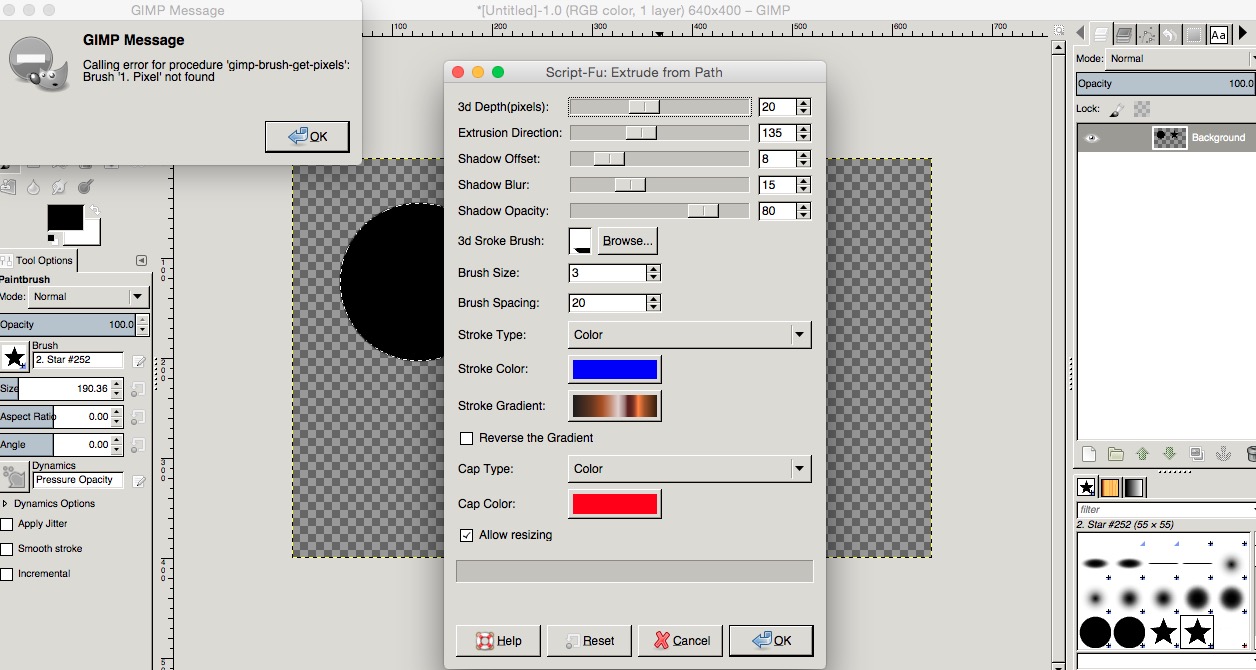1256x670 pixels.
Task: Select the Background layer thumbnail
Action: pos(1169,138)
